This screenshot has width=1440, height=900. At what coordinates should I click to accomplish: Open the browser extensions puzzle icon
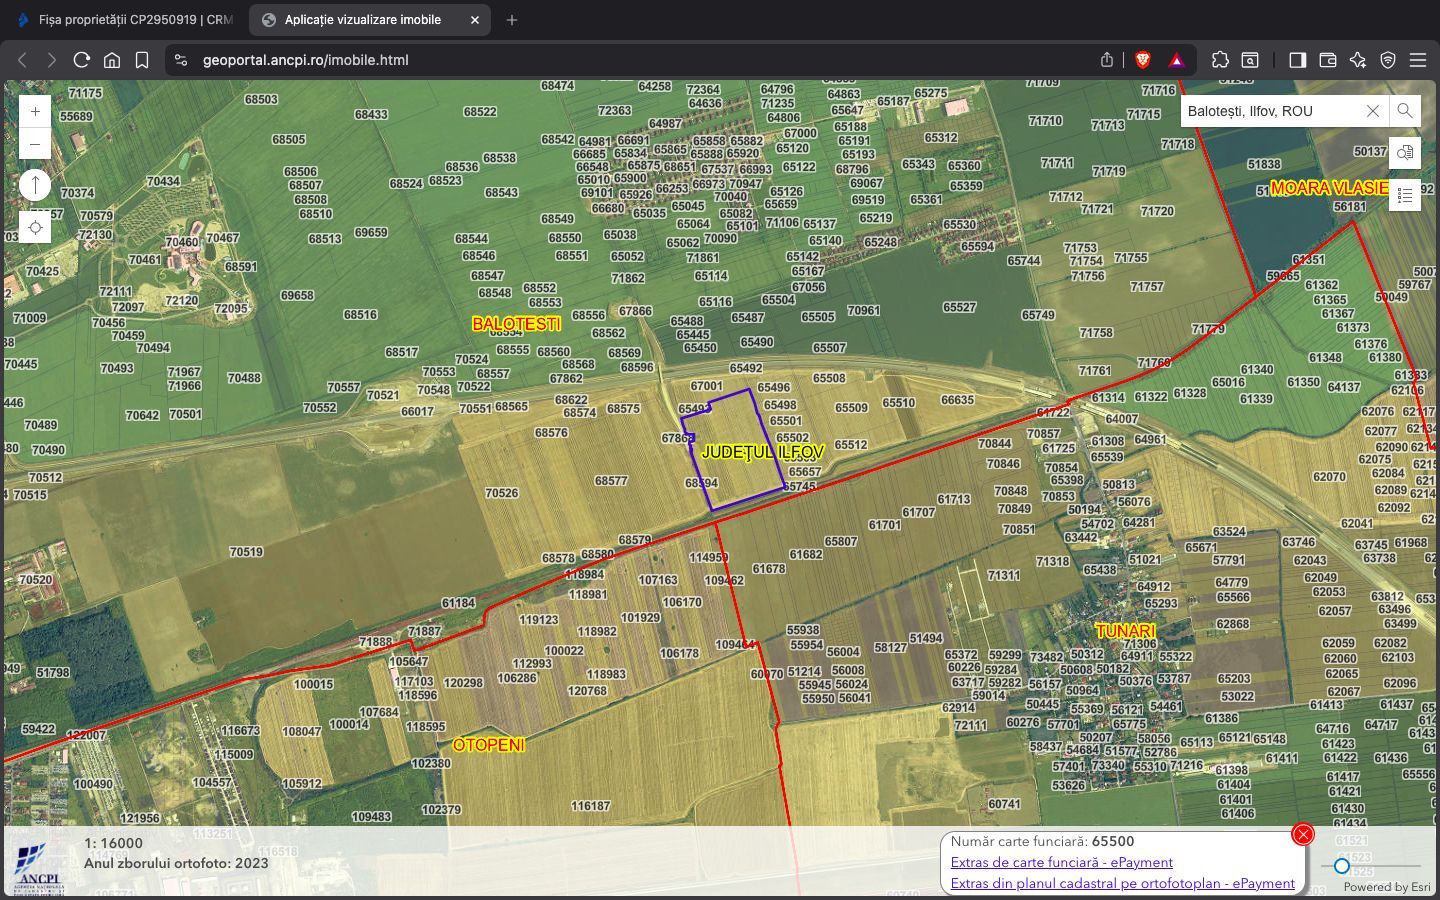1220,60
